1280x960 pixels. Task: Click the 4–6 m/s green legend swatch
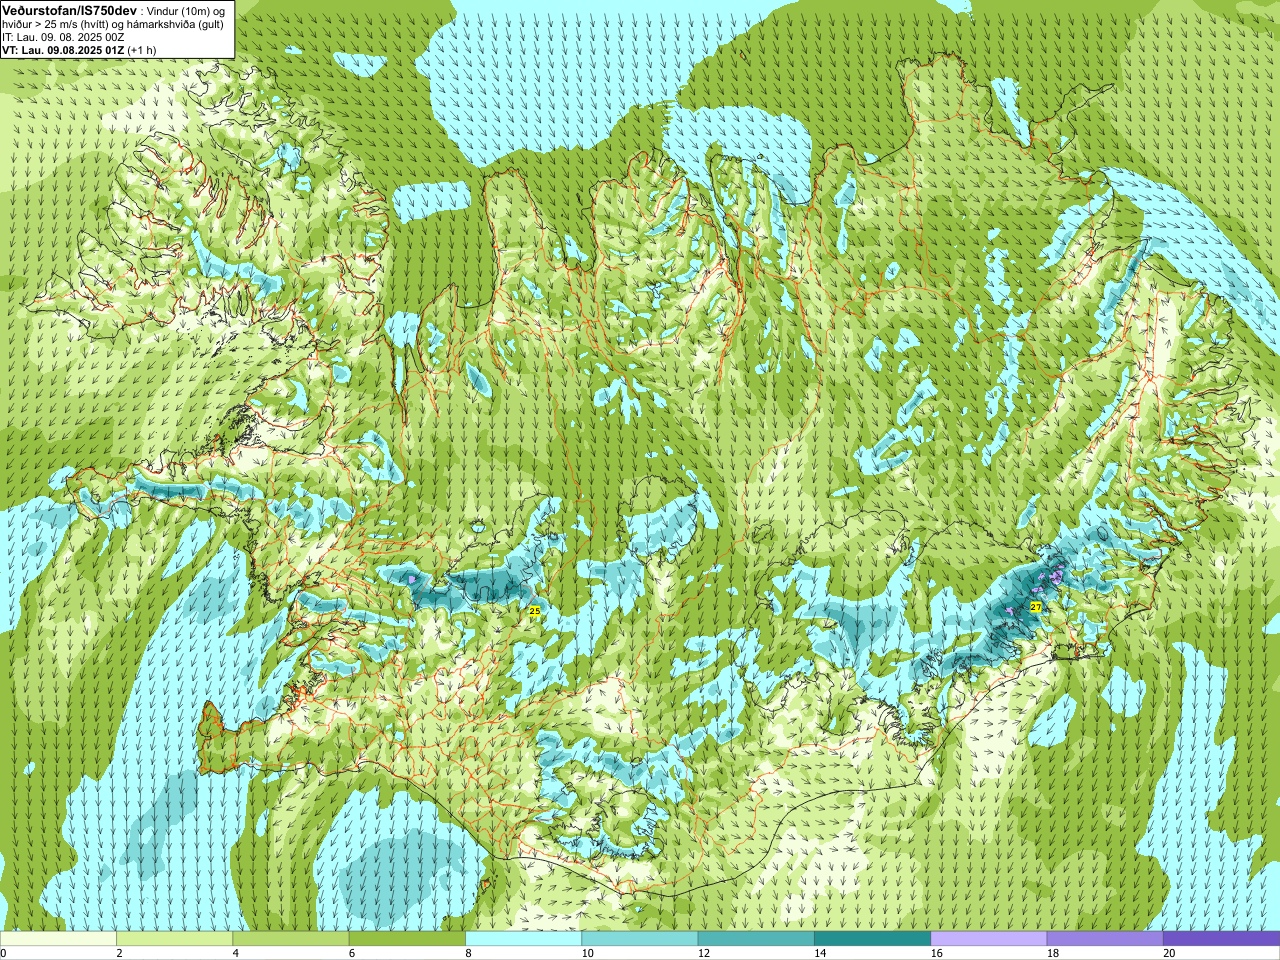291,939
